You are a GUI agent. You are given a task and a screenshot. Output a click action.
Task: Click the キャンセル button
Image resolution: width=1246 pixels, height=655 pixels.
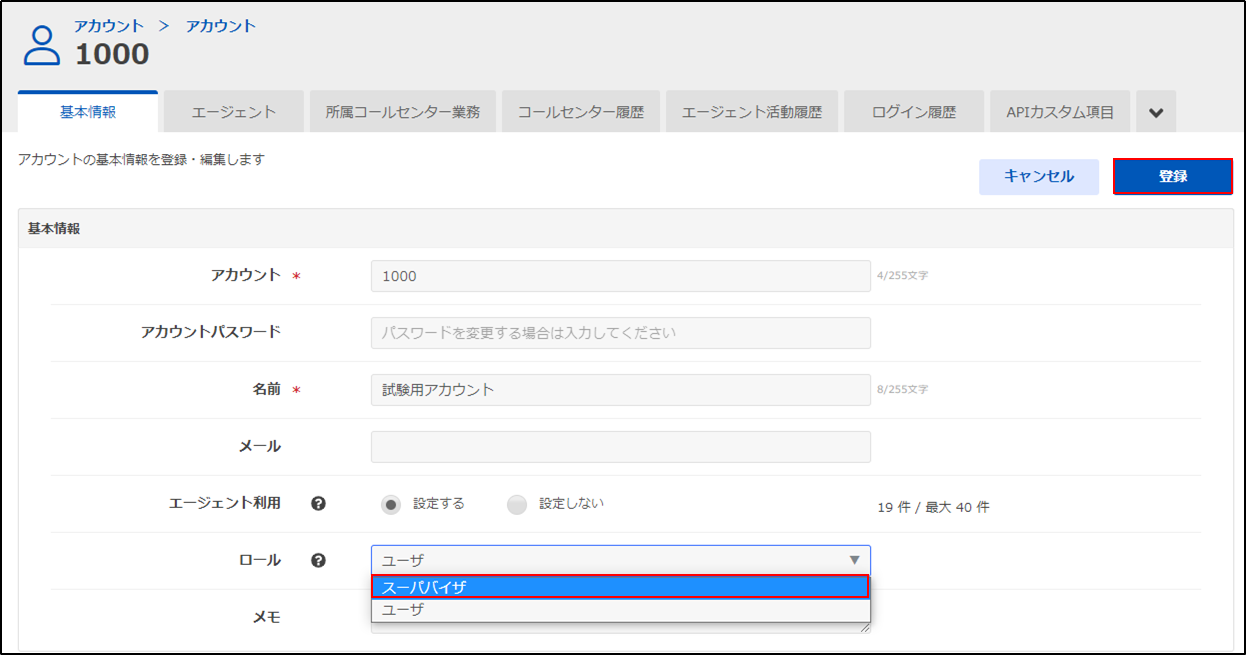[1039, 176]
